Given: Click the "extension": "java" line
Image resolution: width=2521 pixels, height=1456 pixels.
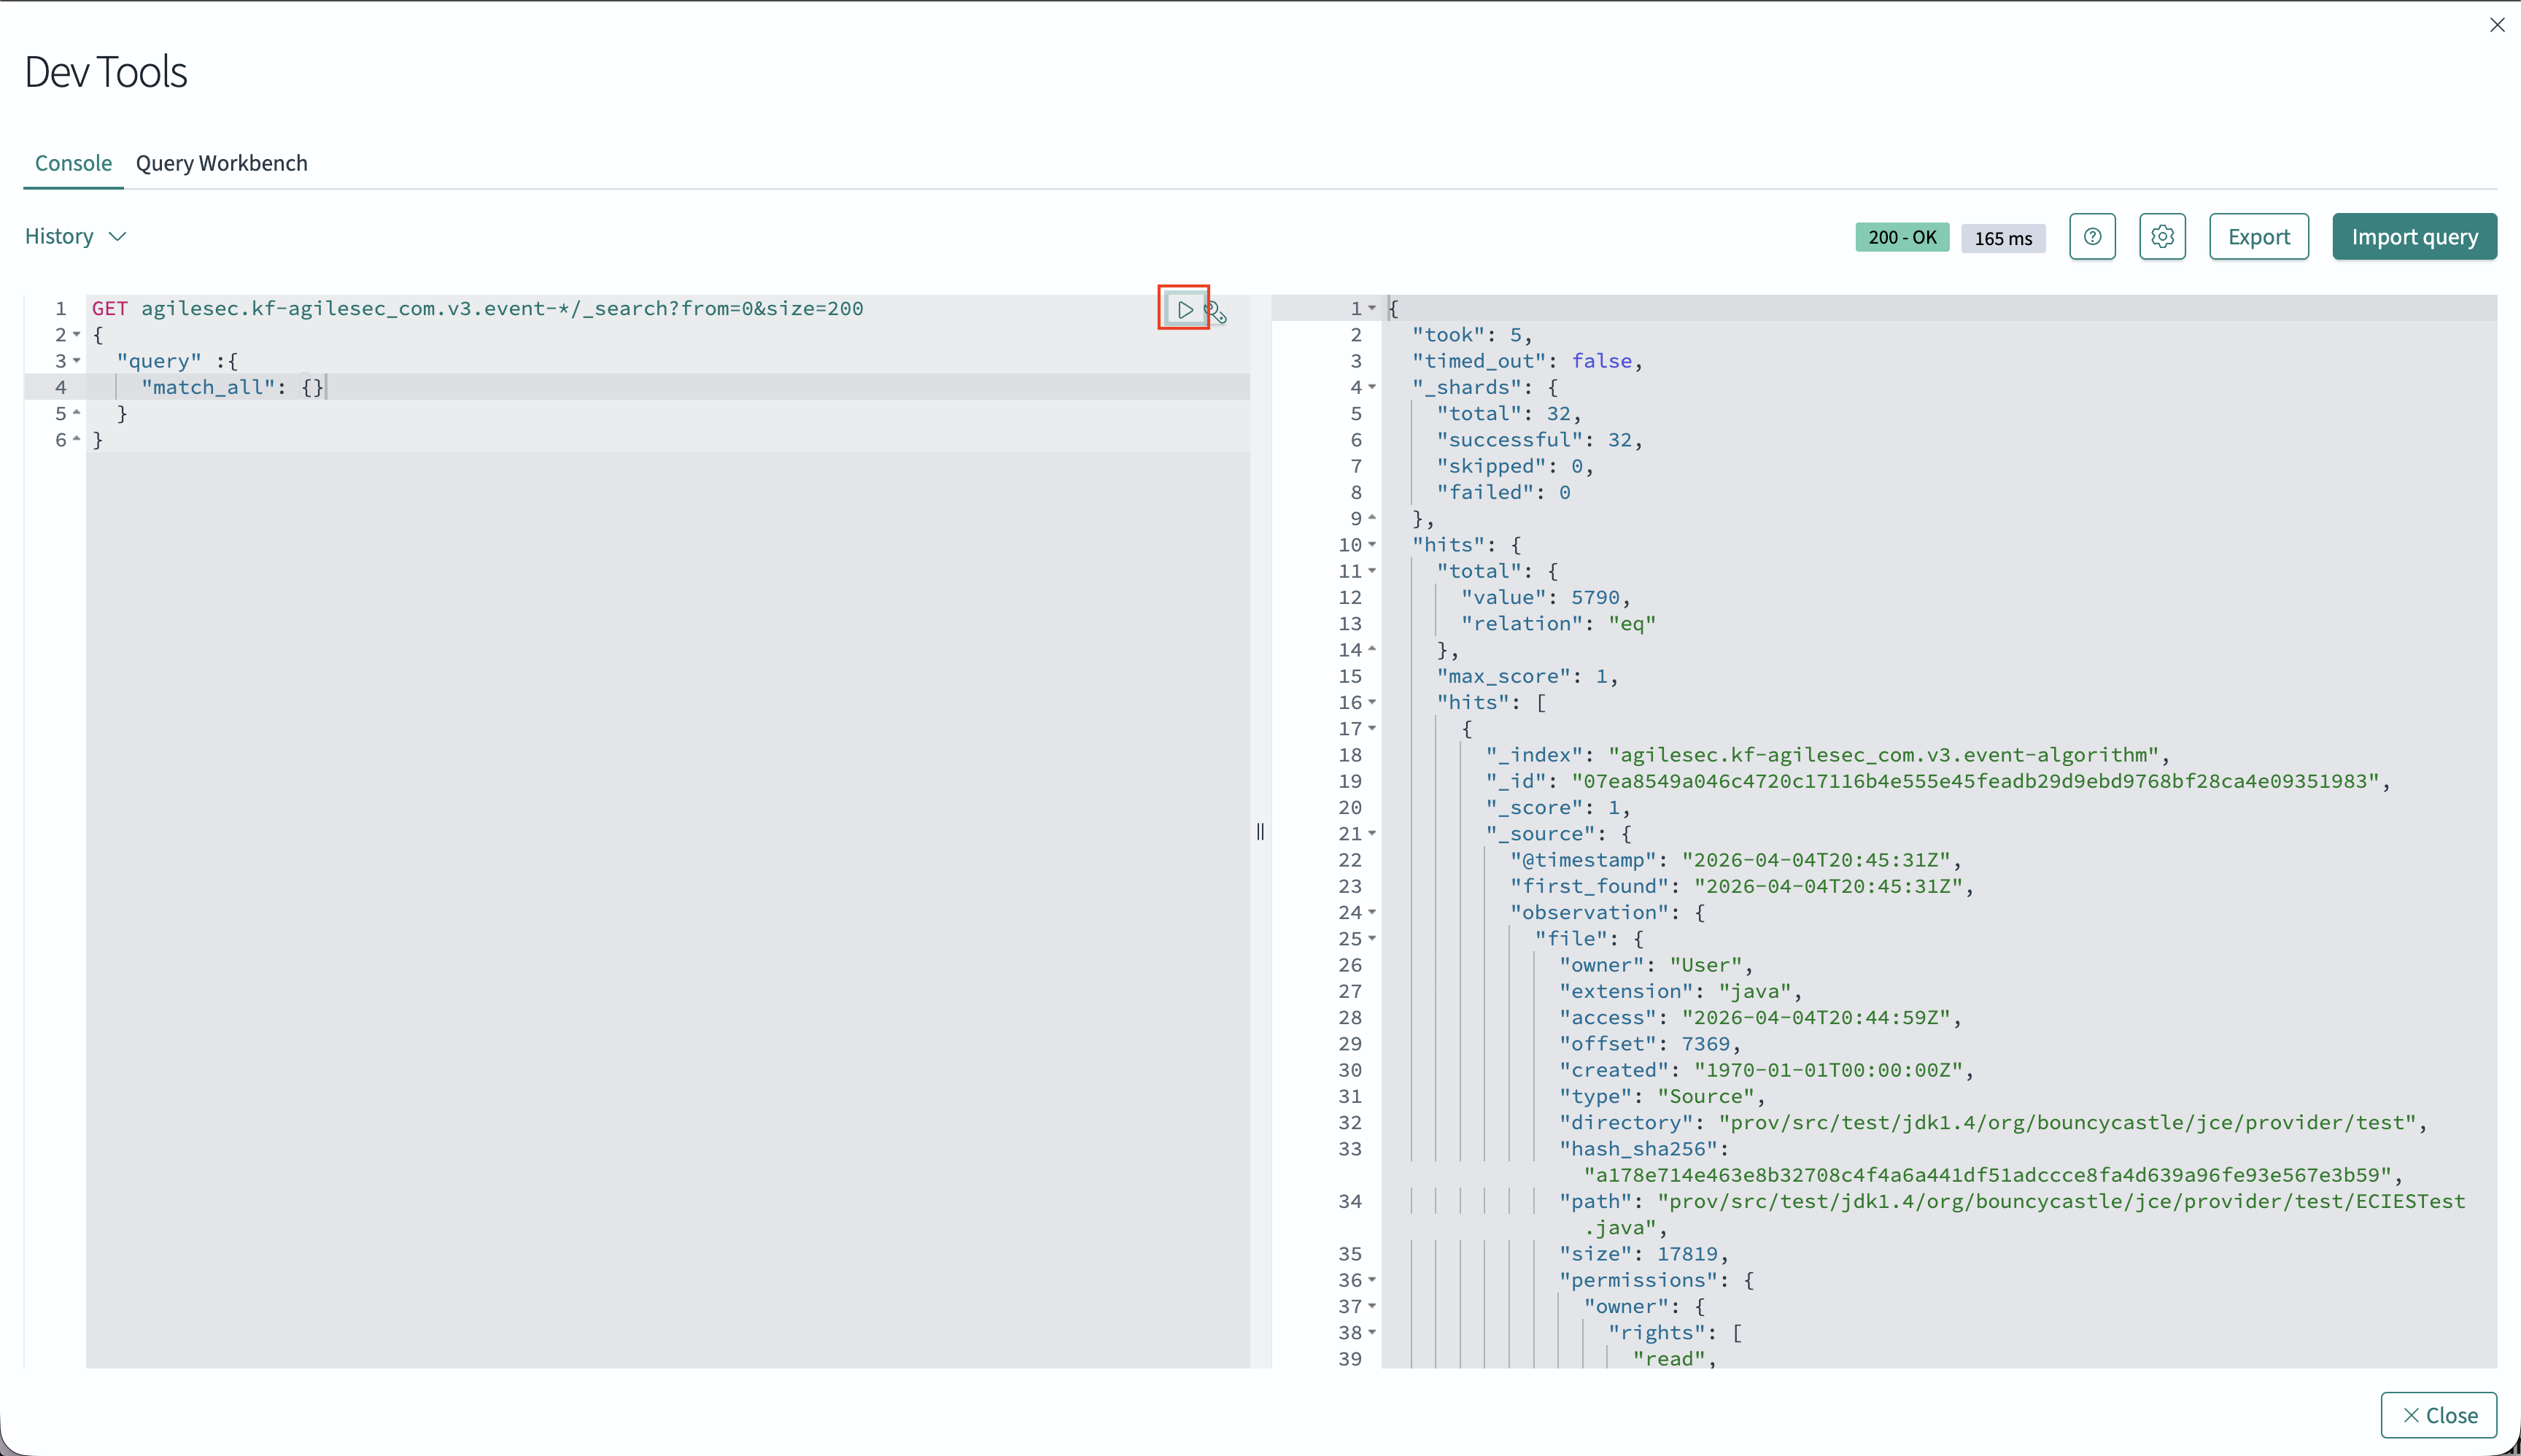Looking at the screenshot, I should (x=1680, y=991).
